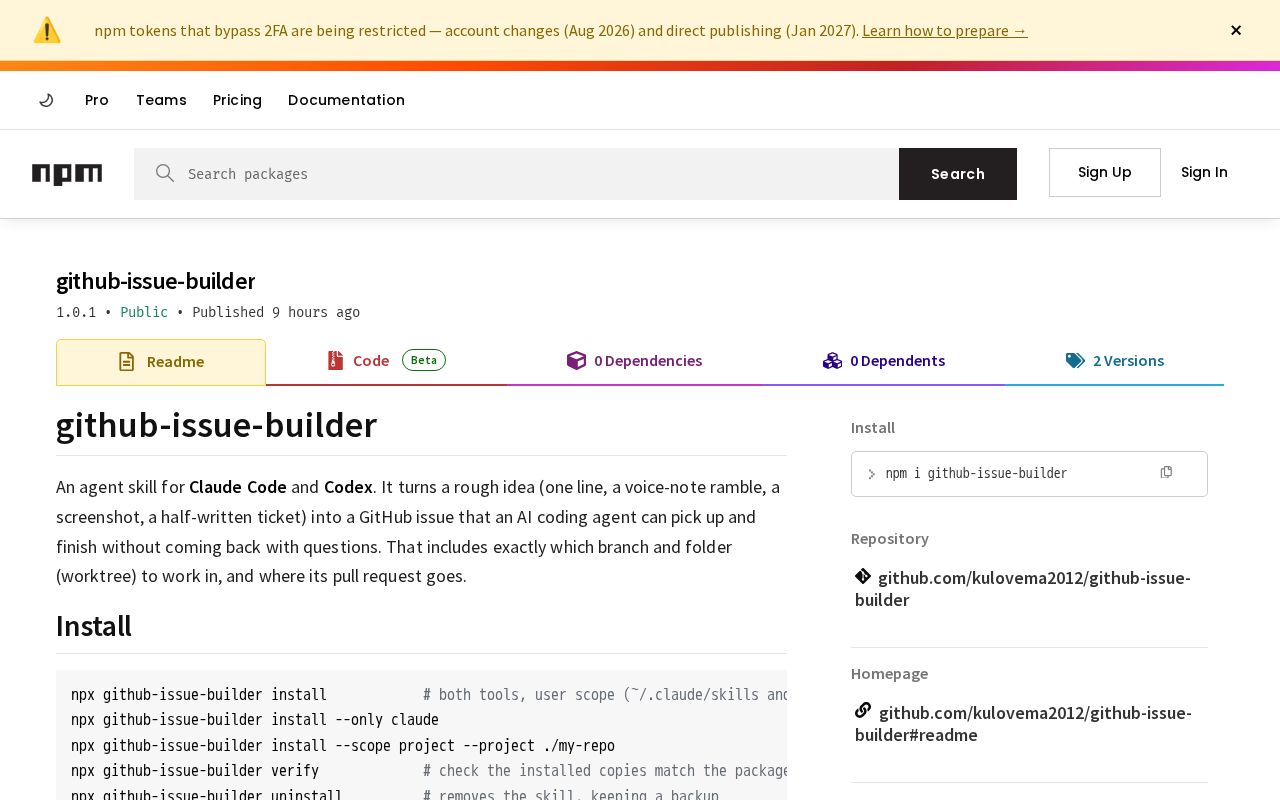The width and height of the screenshot is (1280, 800).
Task: Click the Readme tab file icon
Action: pos(126,361)
